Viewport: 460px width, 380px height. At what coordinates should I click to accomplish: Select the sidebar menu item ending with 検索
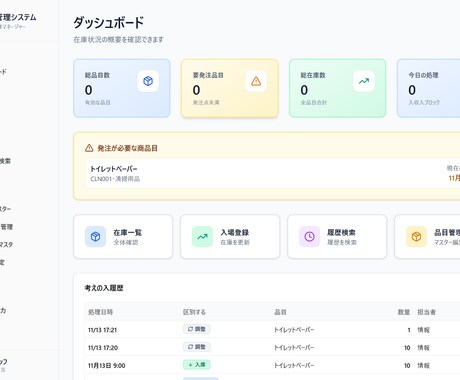coord(5,161)
